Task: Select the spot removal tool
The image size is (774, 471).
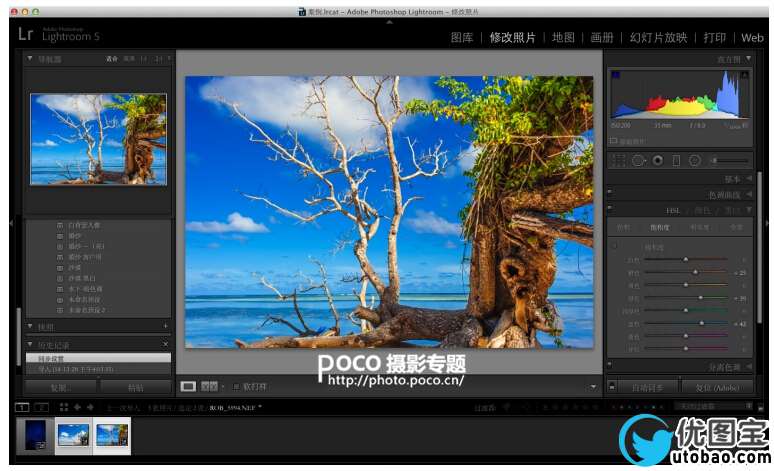Action: click(x=638, y=160)
